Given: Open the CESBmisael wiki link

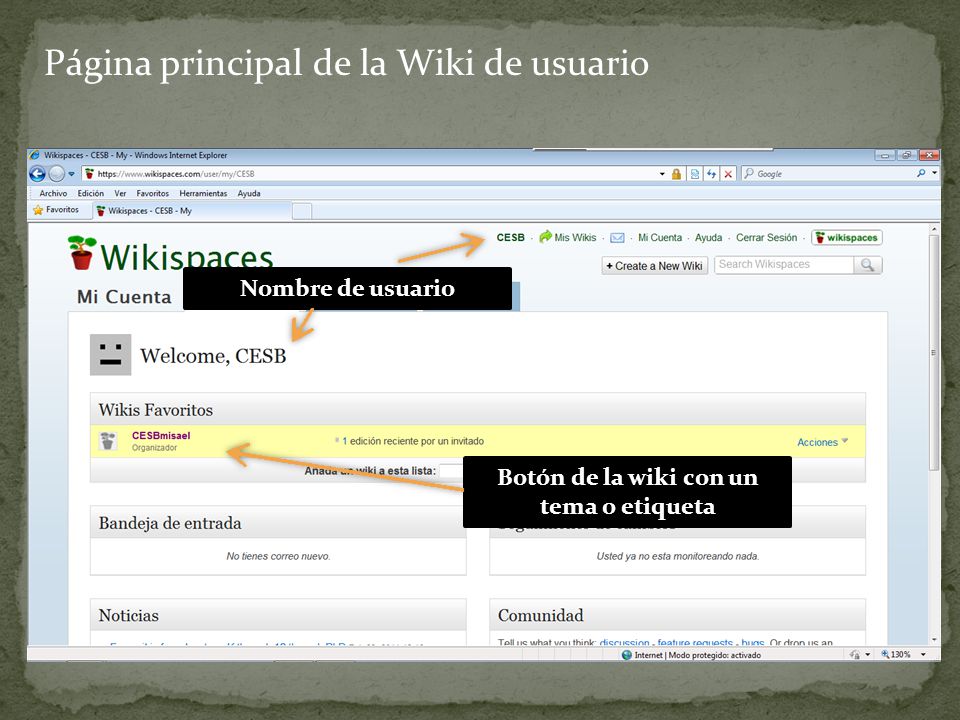Looking at the screenshot, I should (x=161, y=435).
